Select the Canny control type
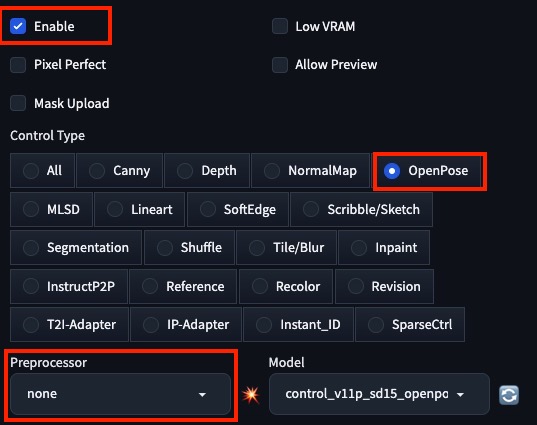537x425 pixels. pyautogui.click(x=119, y=171)
